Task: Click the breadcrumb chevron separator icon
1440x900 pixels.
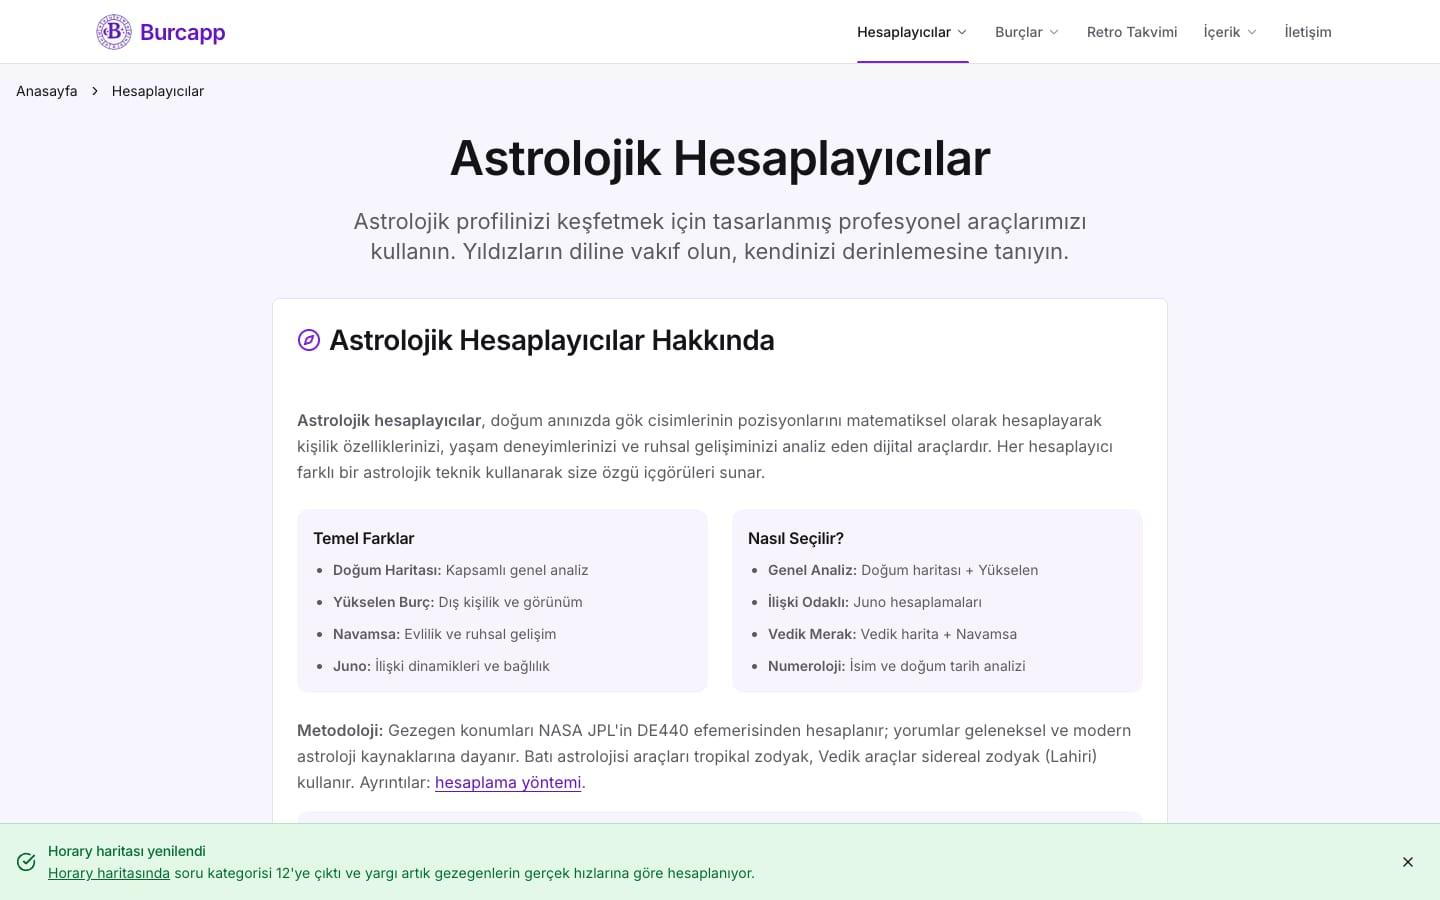Action: (x=95, y=91)
